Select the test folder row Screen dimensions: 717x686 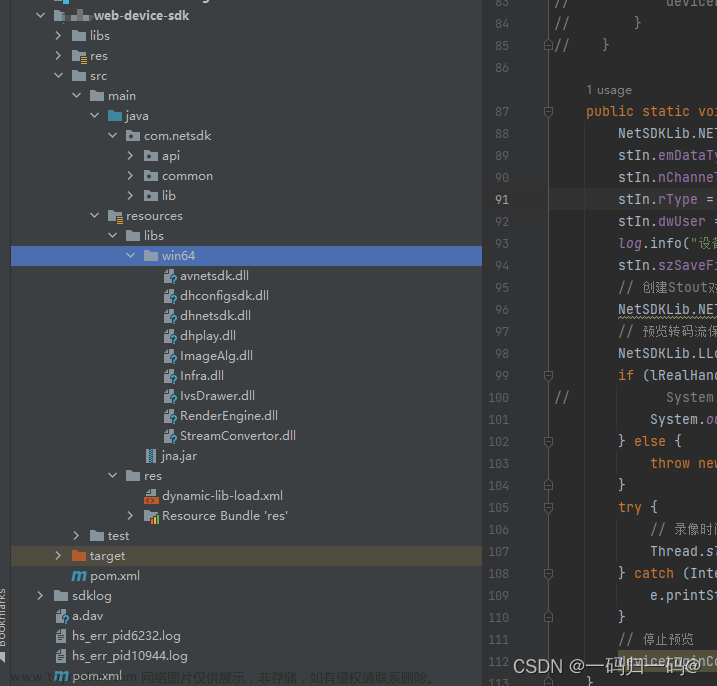(x=246, y=536)
